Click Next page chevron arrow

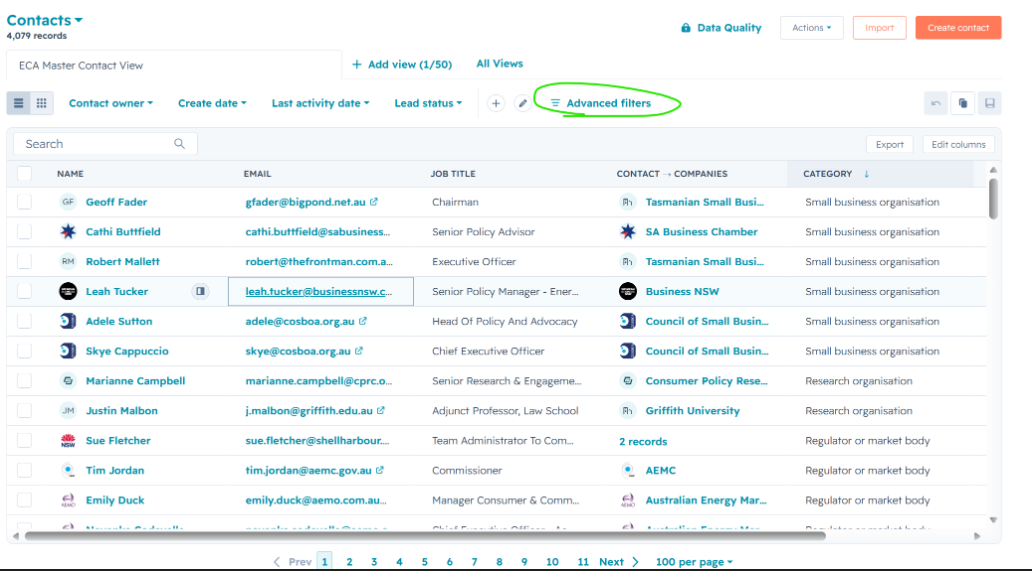pos(635,562)
